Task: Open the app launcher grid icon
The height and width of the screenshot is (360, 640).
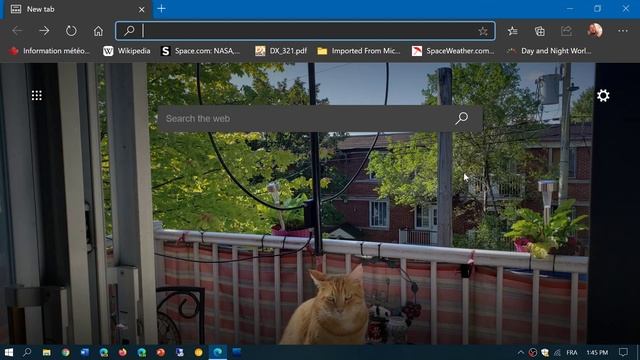Action: (37, 96)
